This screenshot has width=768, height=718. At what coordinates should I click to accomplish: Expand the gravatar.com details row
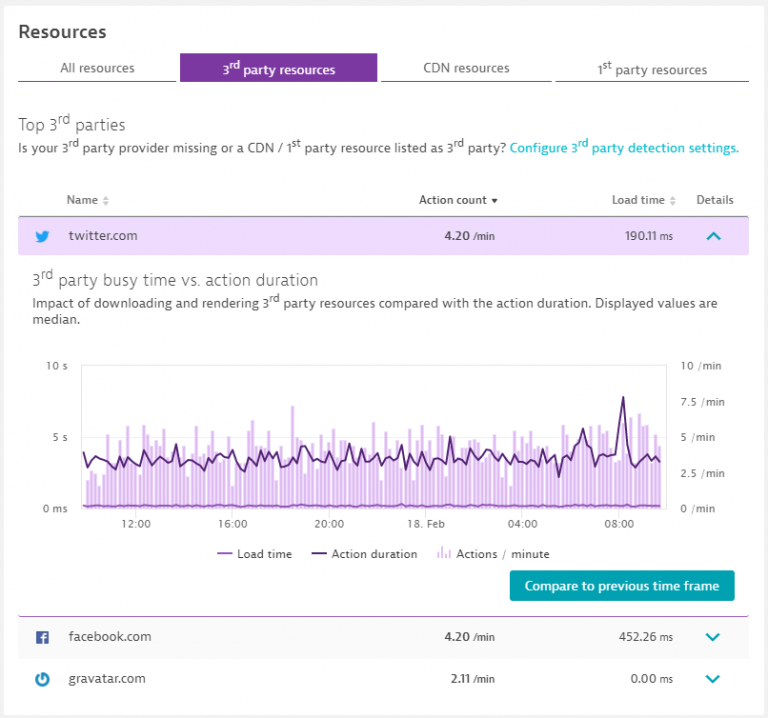[713, 679]
